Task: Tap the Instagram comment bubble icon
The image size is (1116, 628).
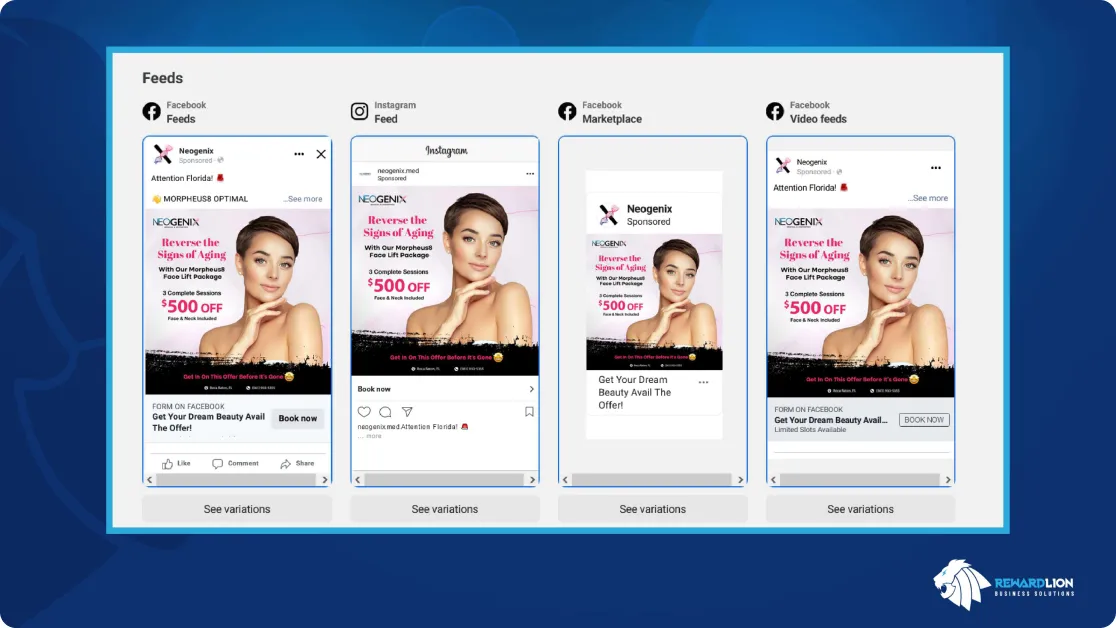Action: point(385,412)
